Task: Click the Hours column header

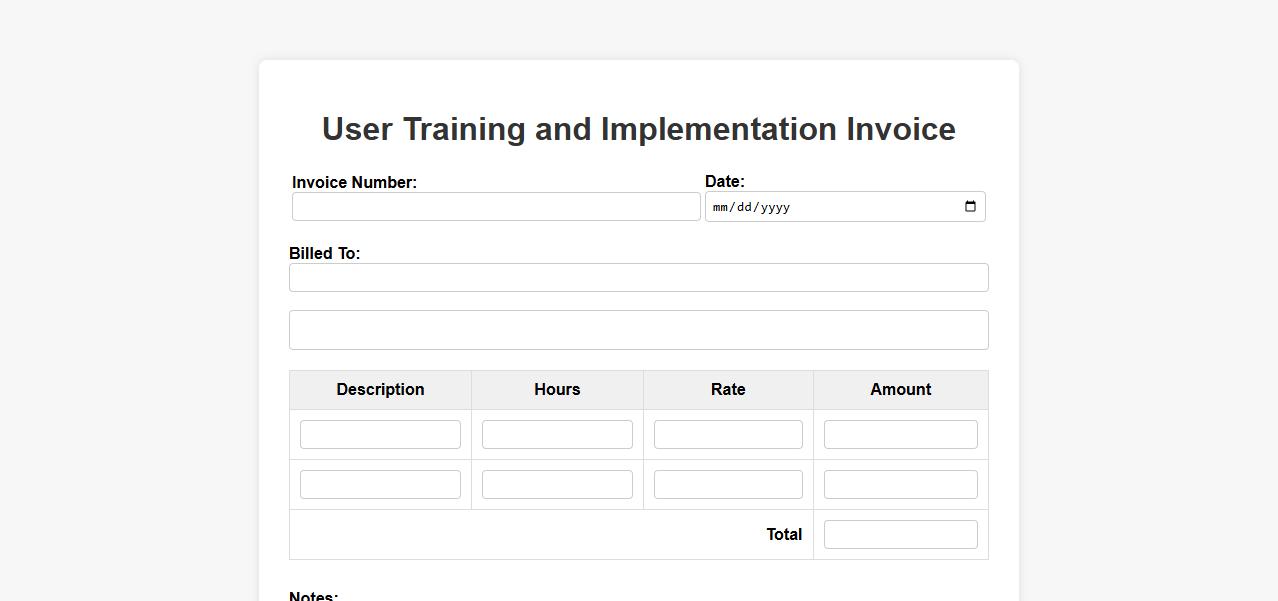Action: 557,390
